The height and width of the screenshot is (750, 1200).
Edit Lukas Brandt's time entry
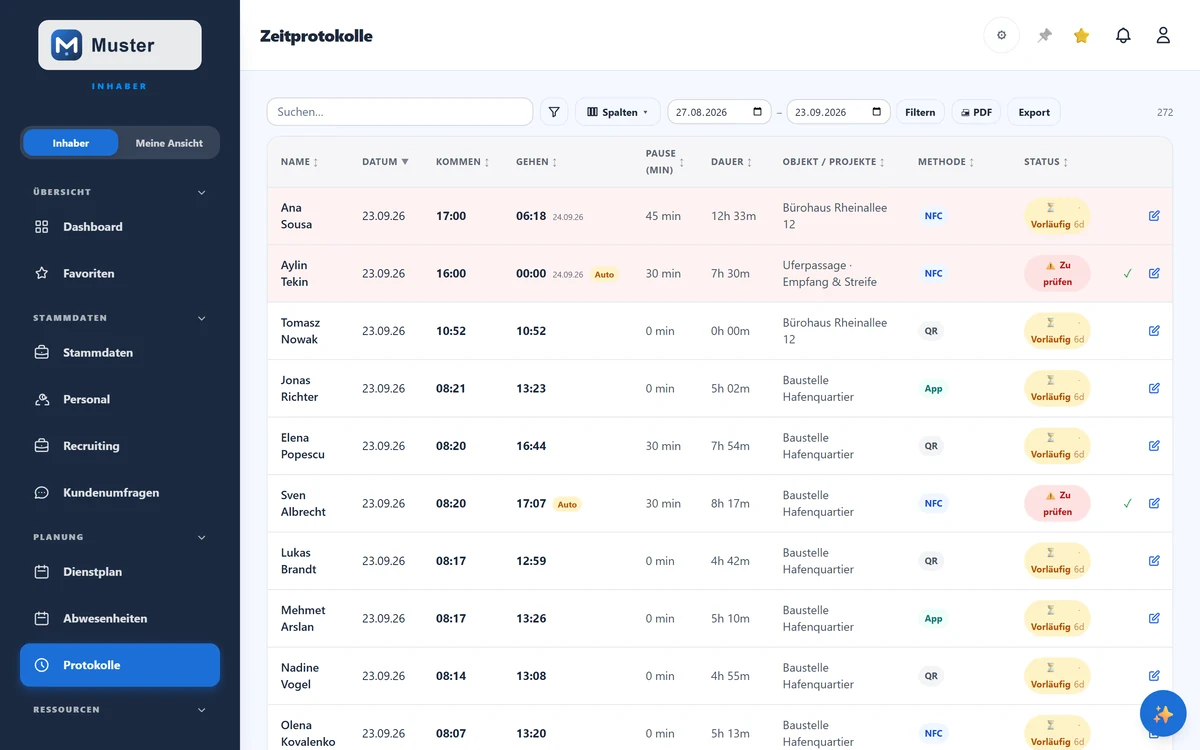tap(1154, 561)
